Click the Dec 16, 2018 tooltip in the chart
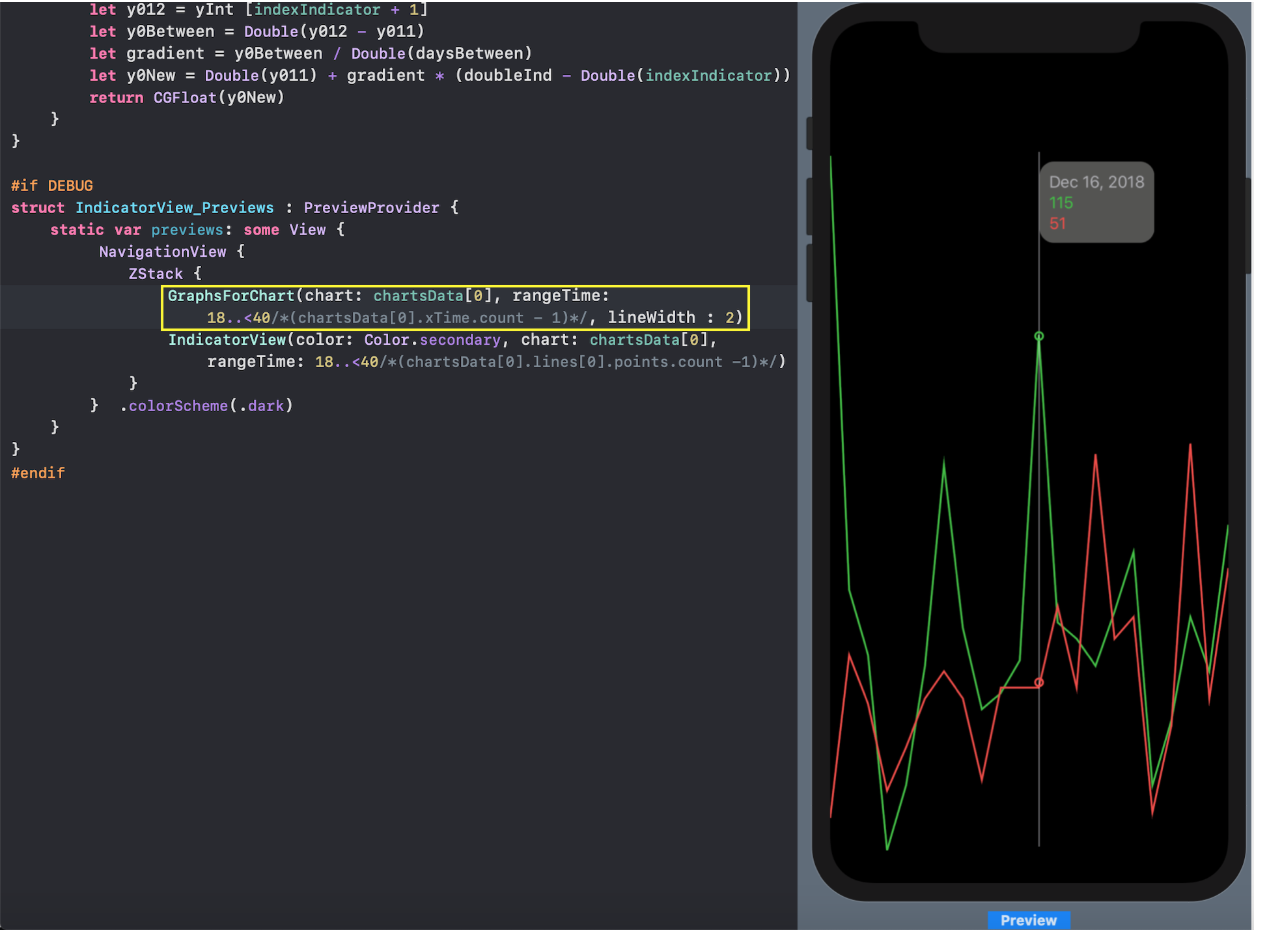The width and height of the screenshot is (1262, 936). (1096, 182)
